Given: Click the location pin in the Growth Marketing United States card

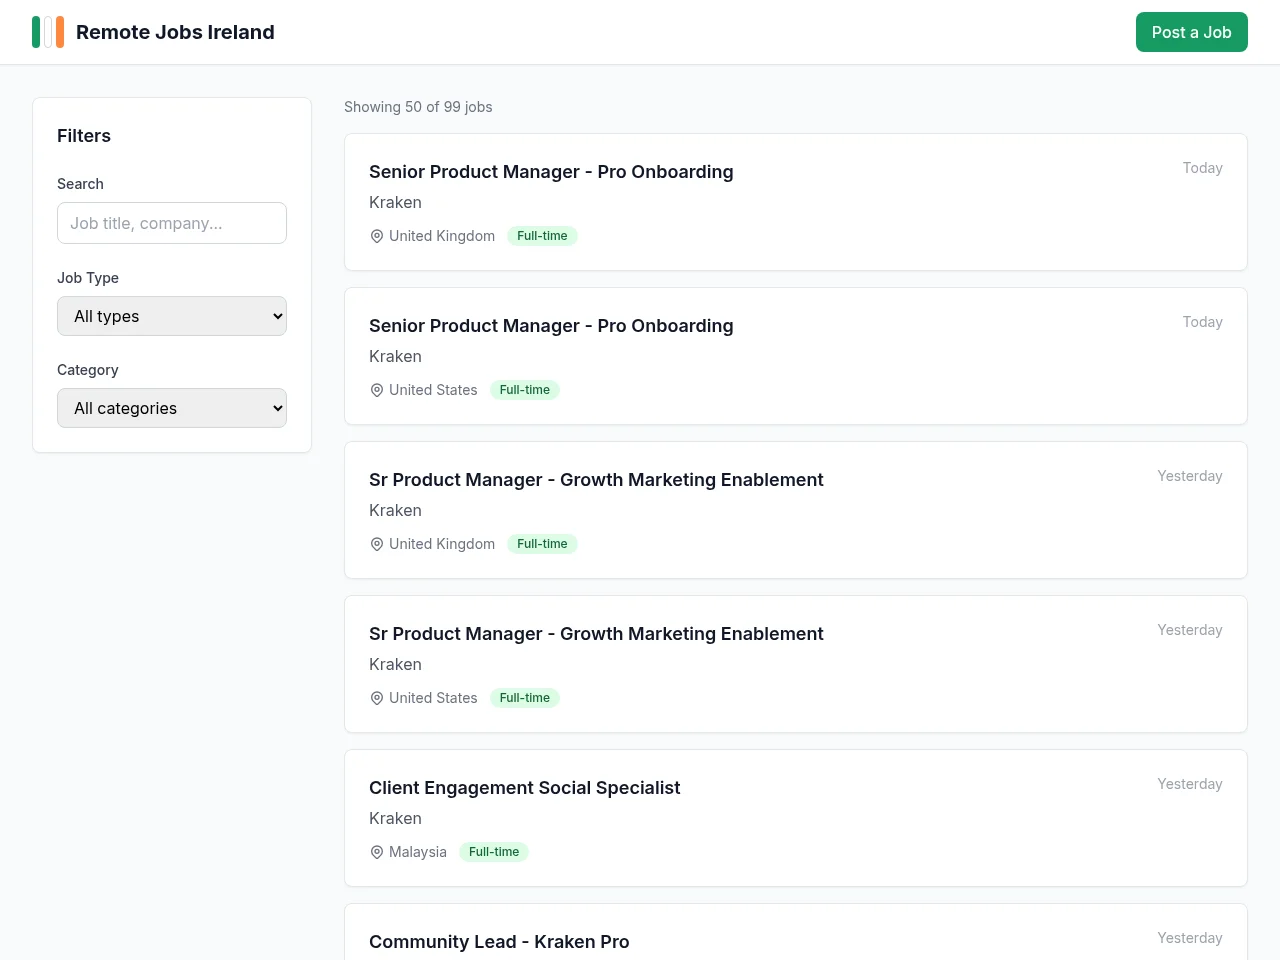Looking at the screenshot, I should pyautogui.click(x=377, y=698).
